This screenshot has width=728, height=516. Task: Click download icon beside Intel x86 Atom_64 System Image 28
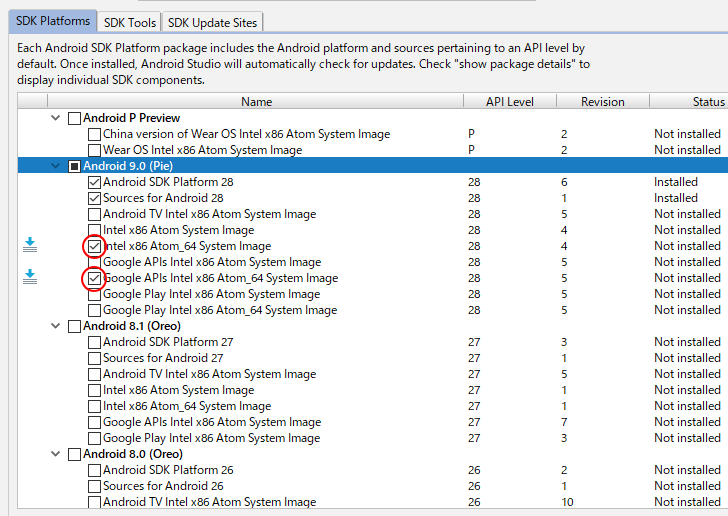(30, 244)
